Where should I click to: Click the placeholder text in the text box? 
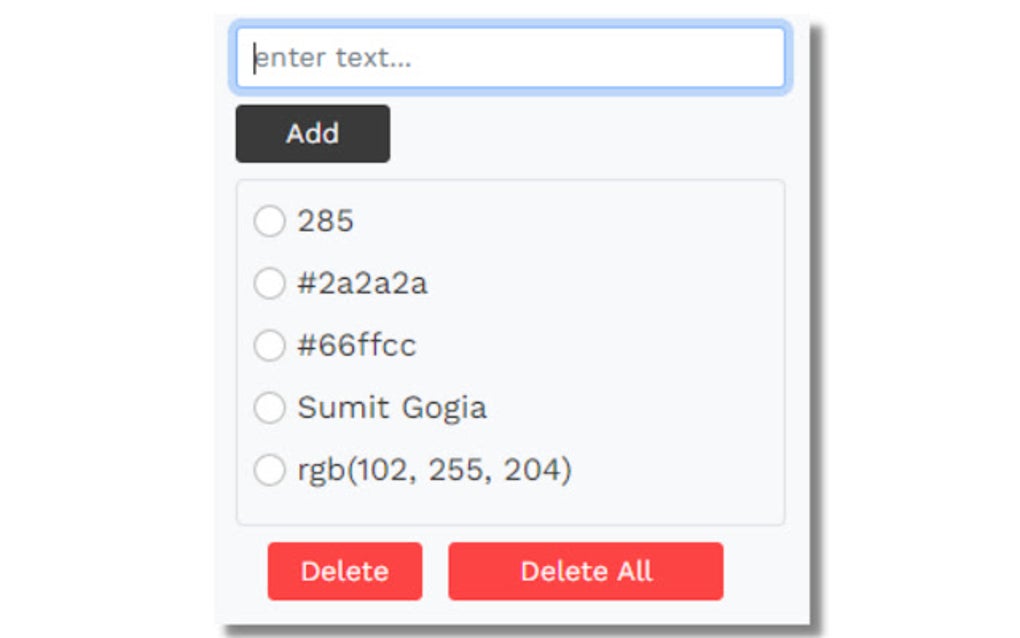[333, 58]
